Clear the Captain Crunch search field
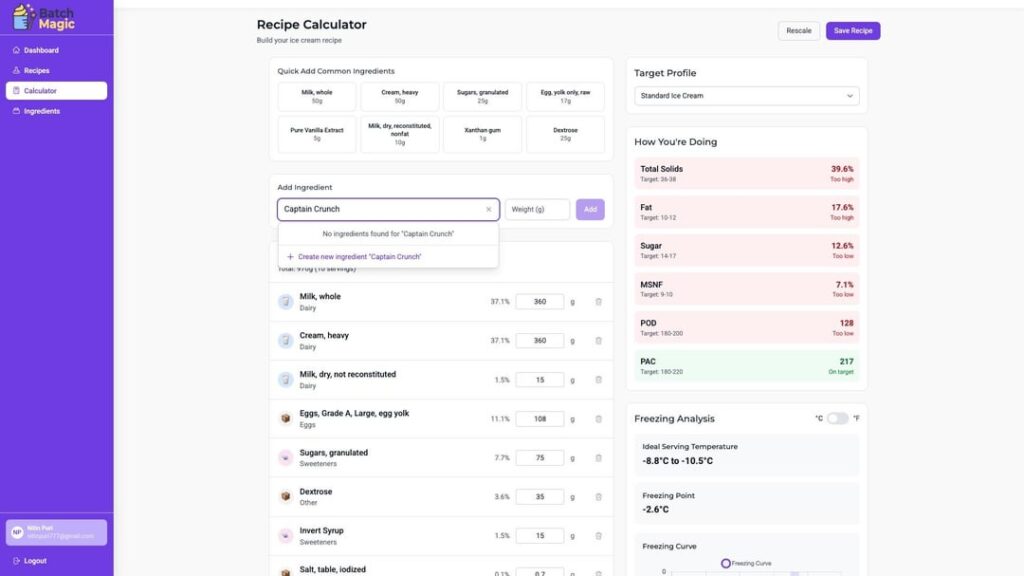 click(x=487, y=209)
